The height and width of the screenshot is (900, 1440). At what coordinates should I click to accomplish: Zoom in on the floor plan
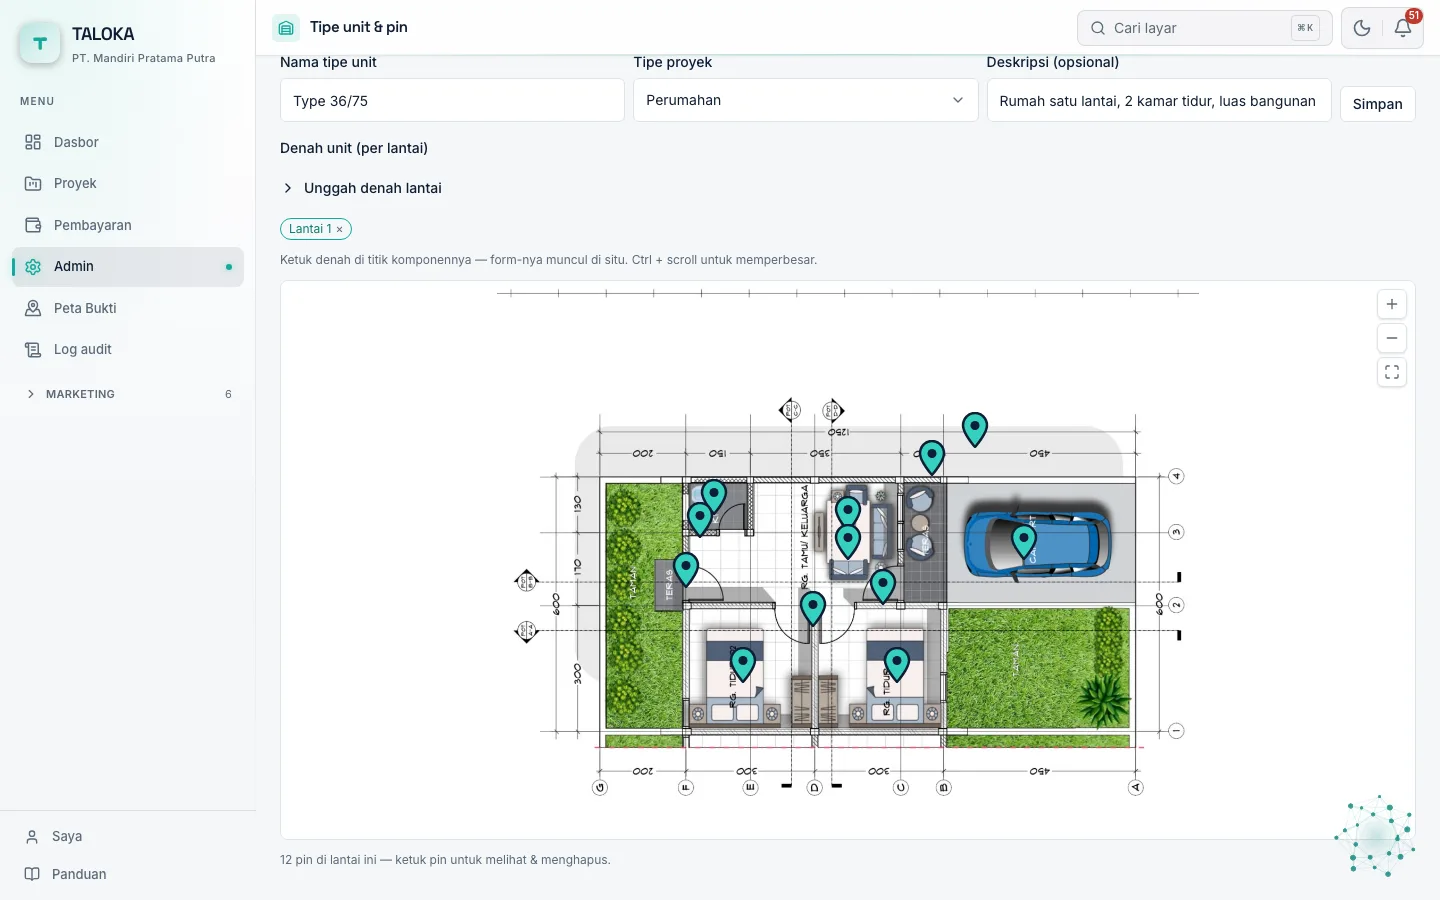pyautogui.click(x=1391, y=304)
